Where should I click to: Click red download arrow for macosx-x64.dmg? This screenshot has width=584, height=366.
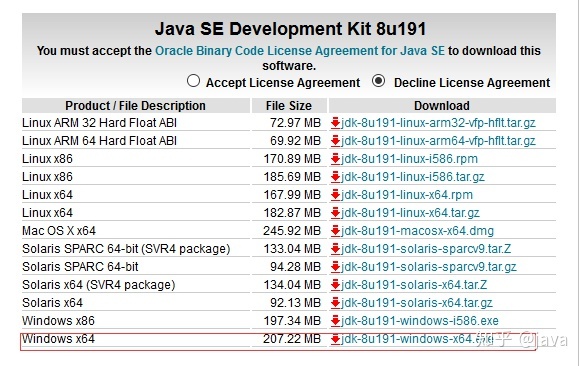pos(335,231)
